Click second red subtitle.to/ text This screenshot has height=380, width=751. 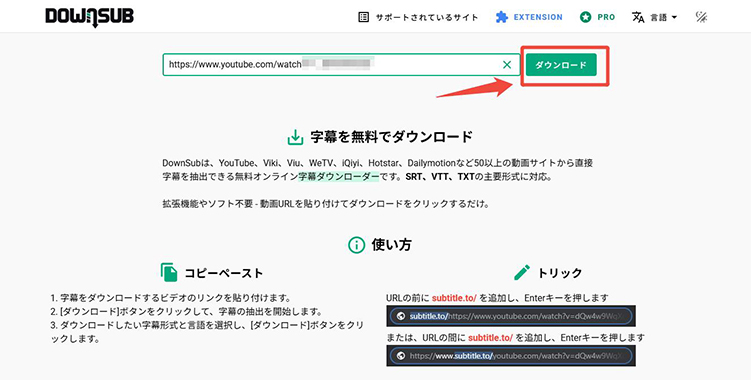click(x=490, y=338)
